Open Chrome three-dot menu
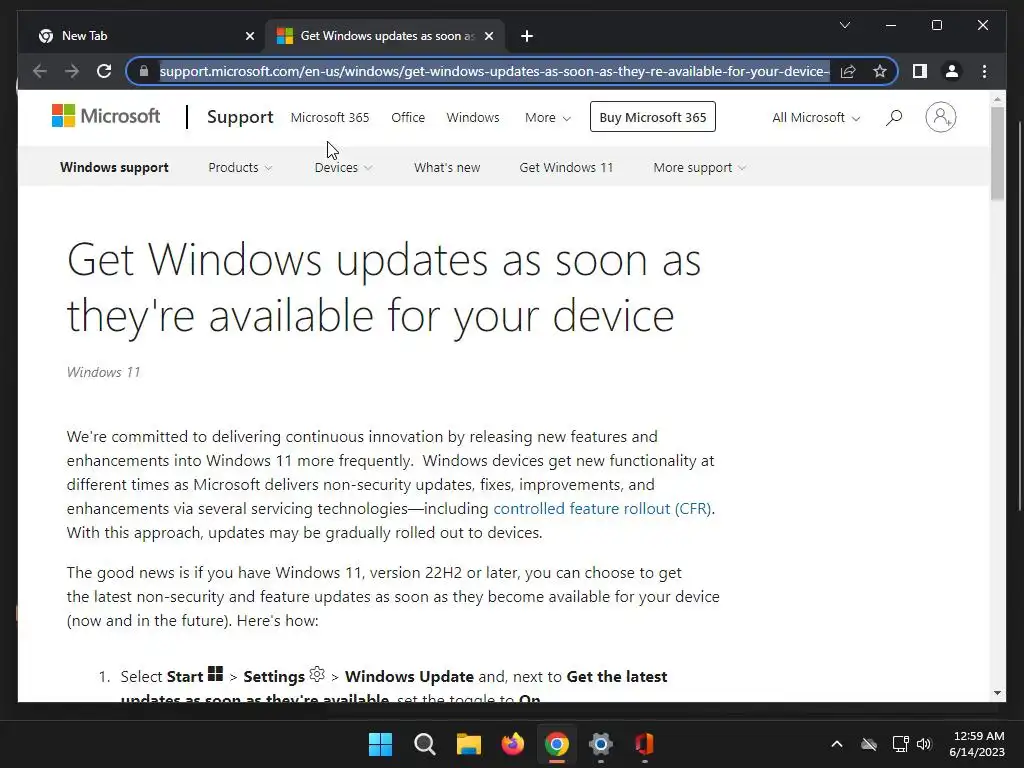The width and height of the screenshot is (1024, 768). pos(984,71)
